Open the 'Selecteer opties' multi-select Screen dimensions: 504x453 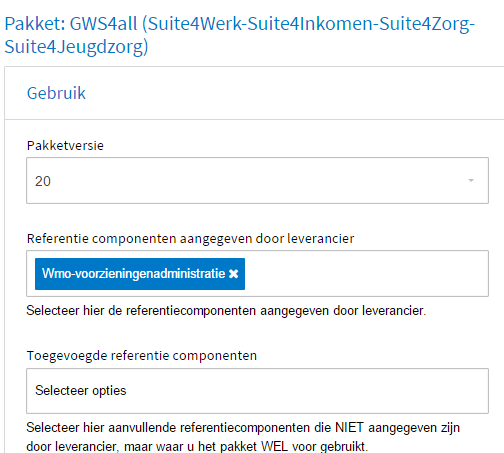coord(257,391)
